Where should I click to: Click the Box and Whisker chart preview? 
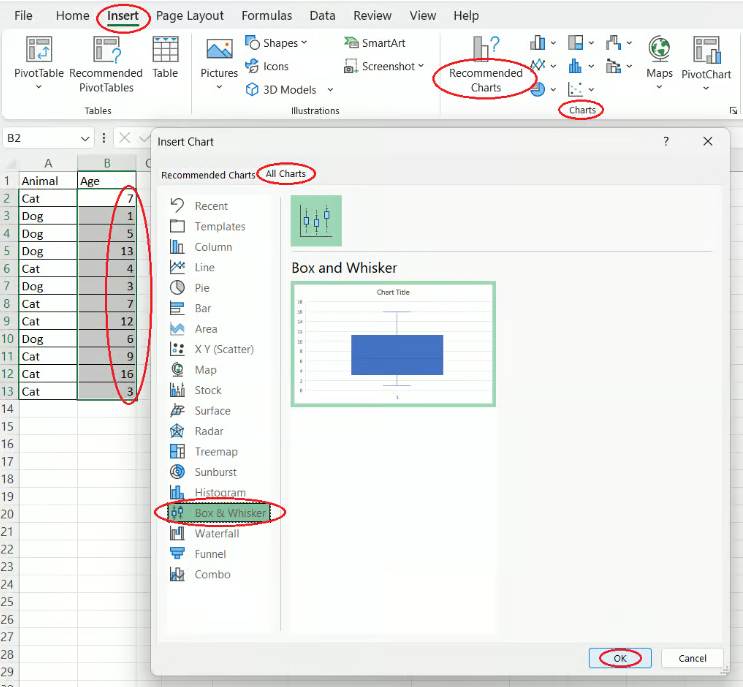tap(393, 344)
